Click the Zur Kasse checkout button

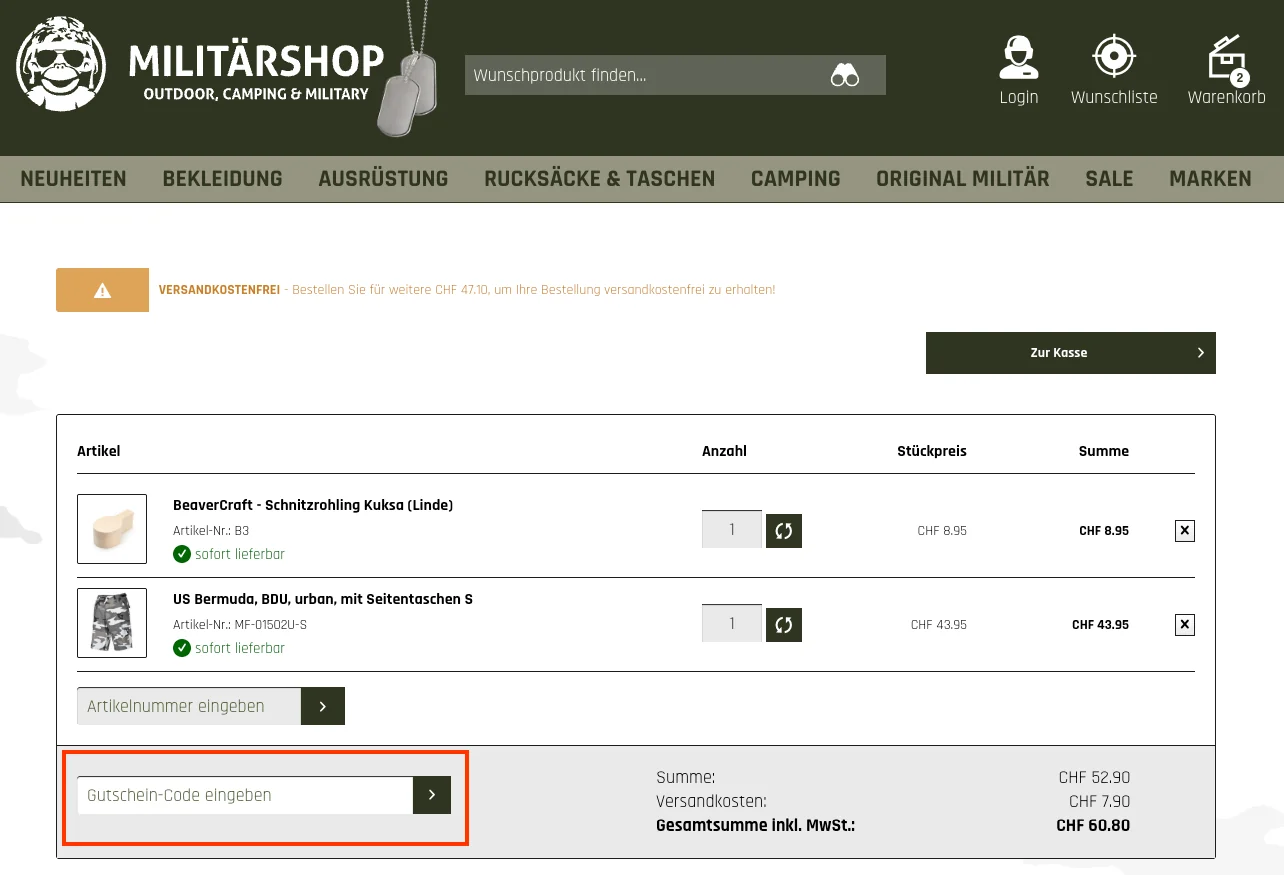click(x=1070, y=352)
